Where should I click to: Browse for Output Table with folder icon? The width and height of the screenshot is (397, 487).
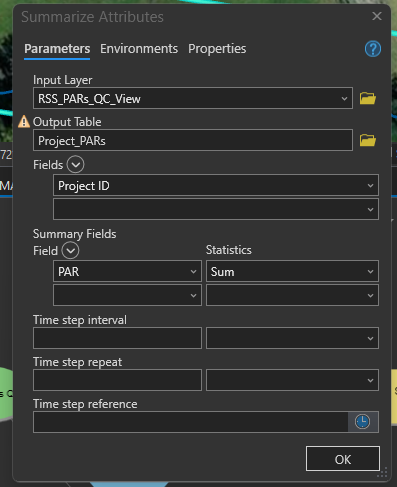(x=368, y=140)
